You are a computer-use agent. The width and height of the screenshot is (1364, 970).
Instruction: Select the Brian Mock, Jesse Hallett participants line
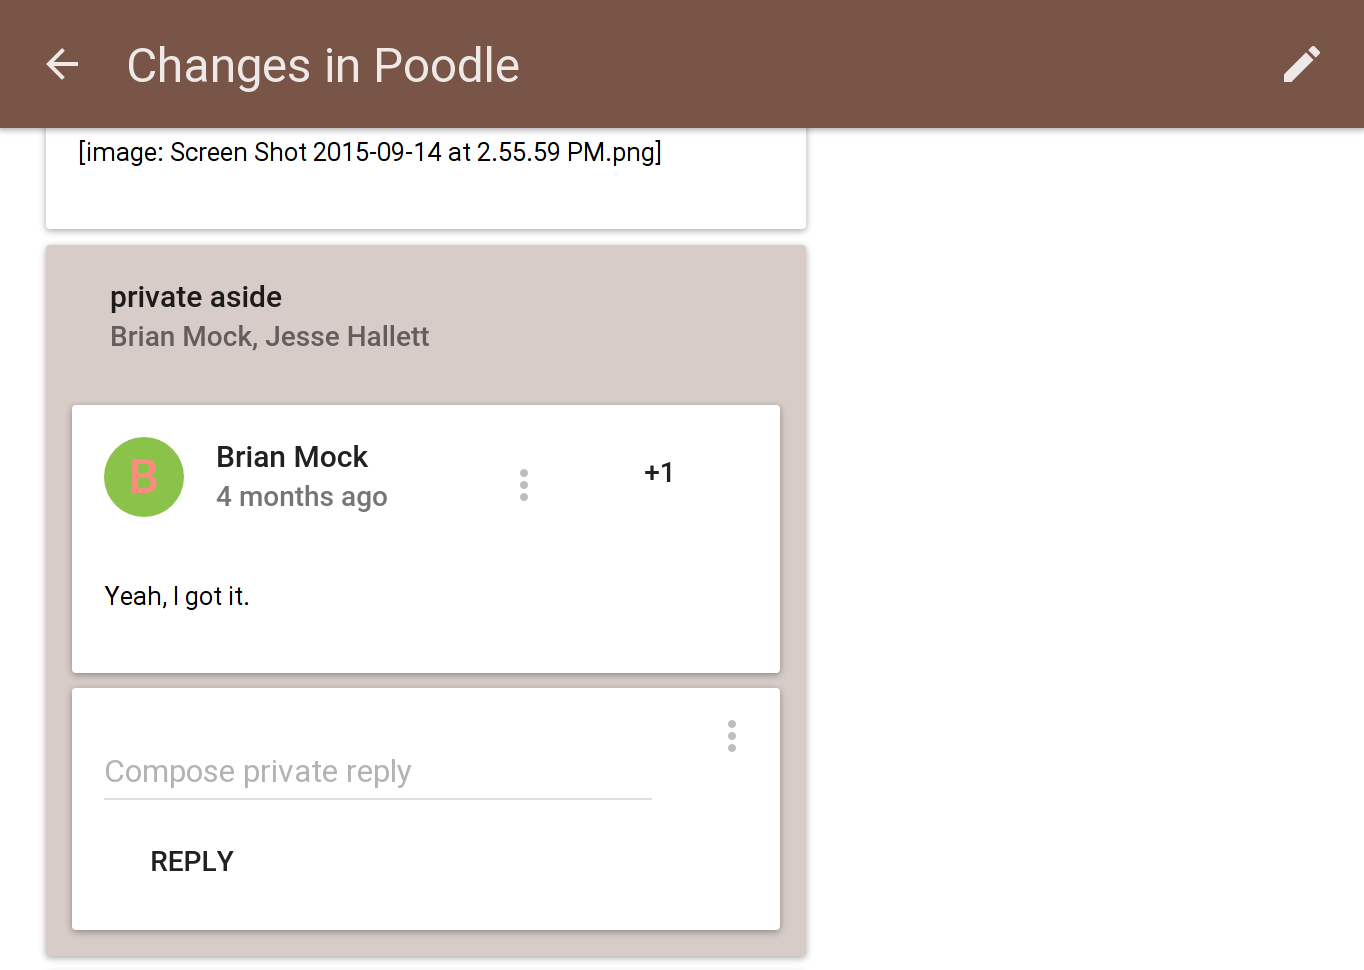(269, 337)
